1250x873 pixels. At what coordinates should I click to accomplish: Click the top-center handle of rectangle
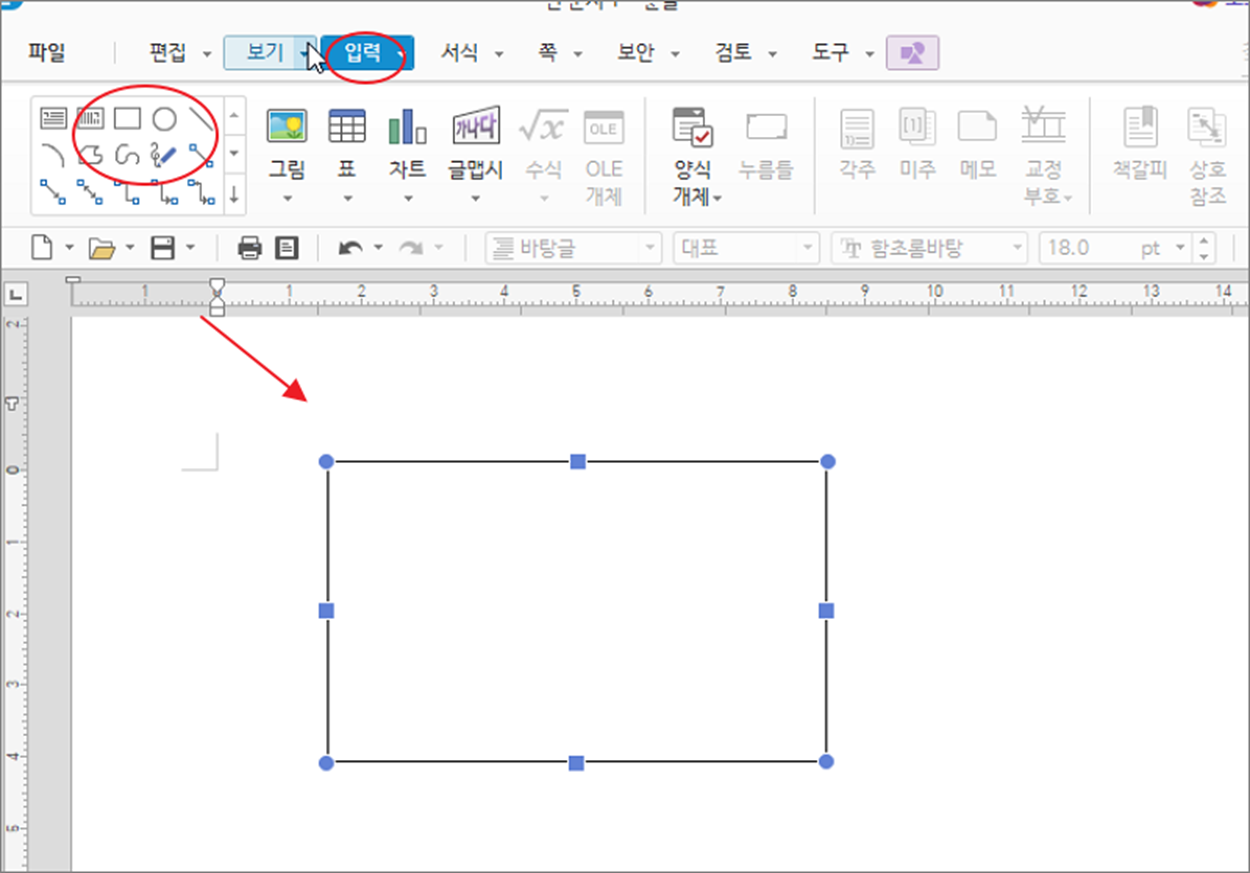[578, 461]
